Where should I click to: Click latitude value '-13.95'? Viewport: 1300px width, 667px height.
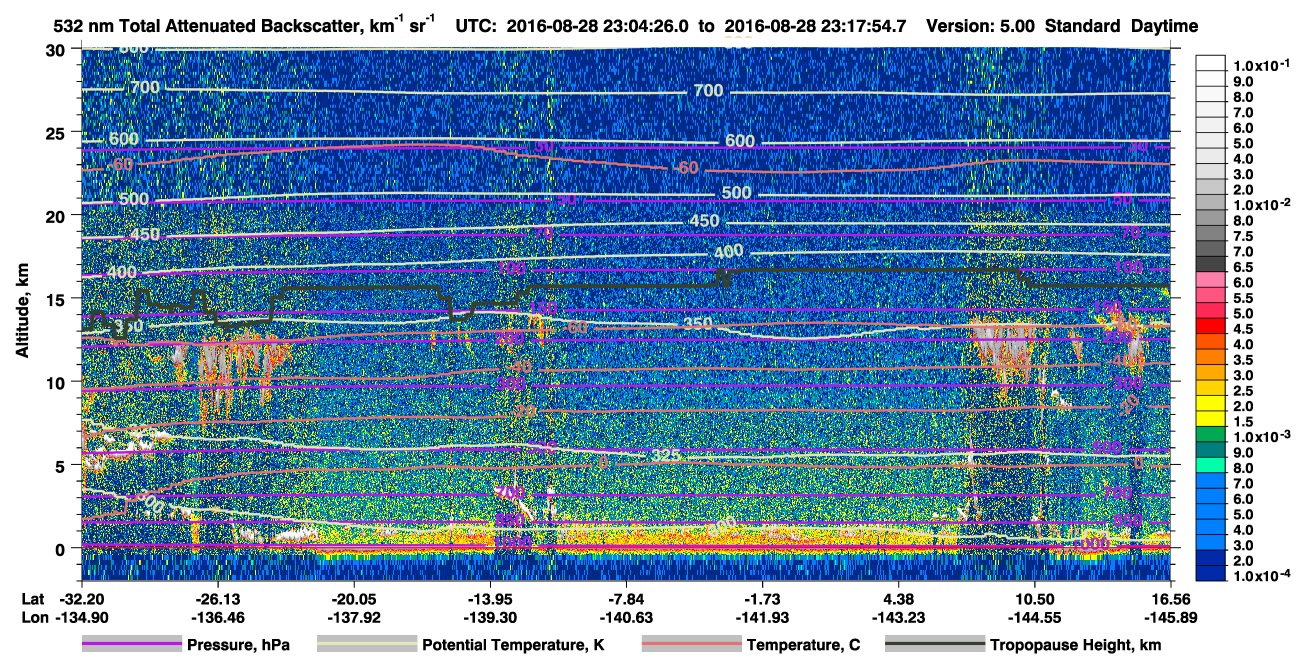click(x=489, y=598)
